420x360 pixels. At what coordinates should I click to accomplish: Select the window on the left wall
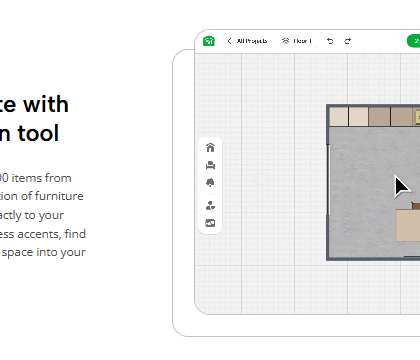[328, 179]
